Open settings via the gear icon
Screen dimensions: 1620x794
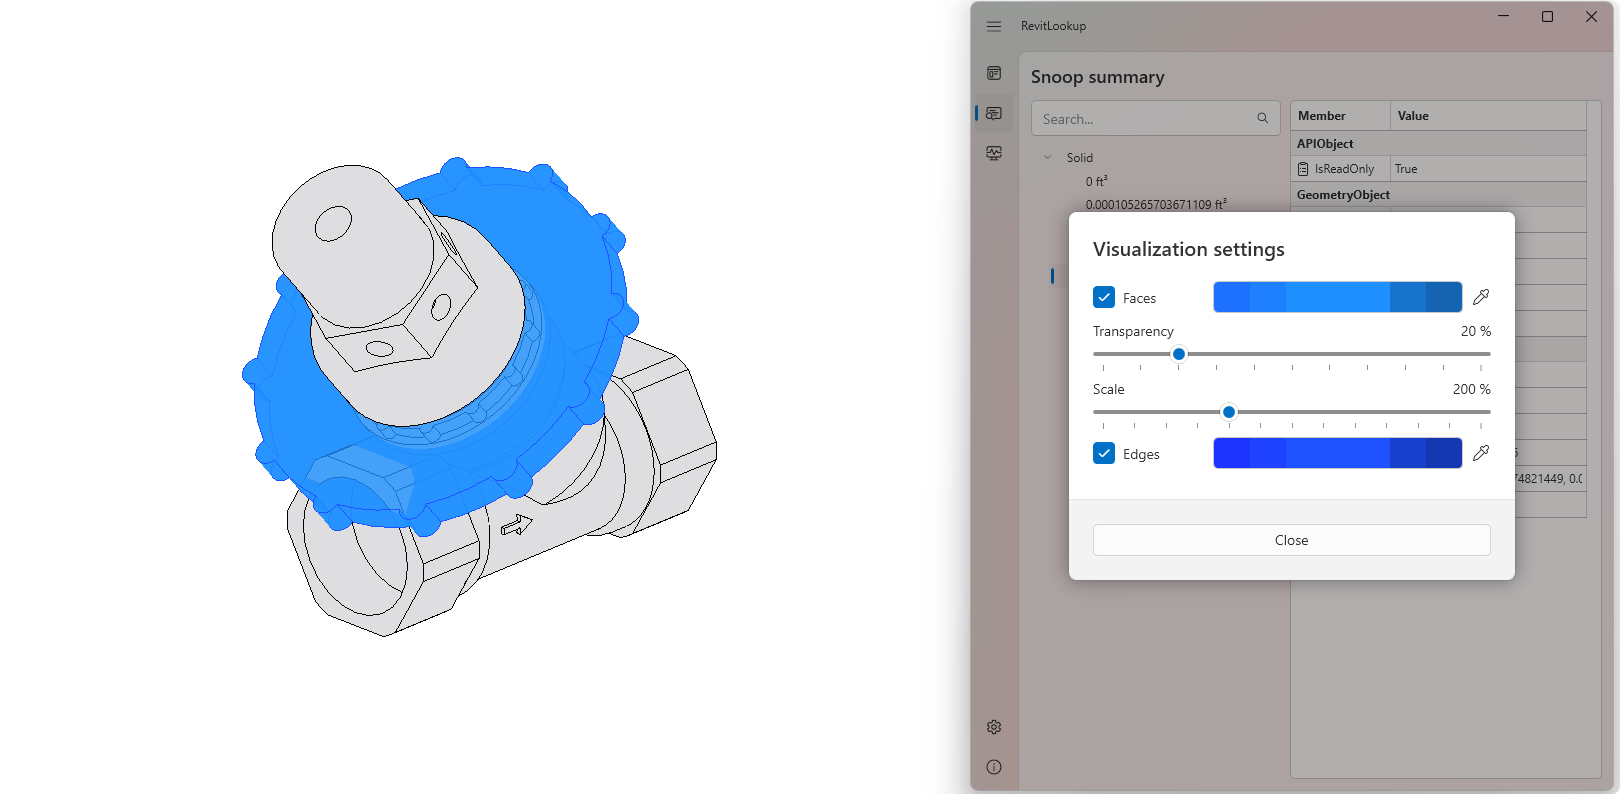993,727
